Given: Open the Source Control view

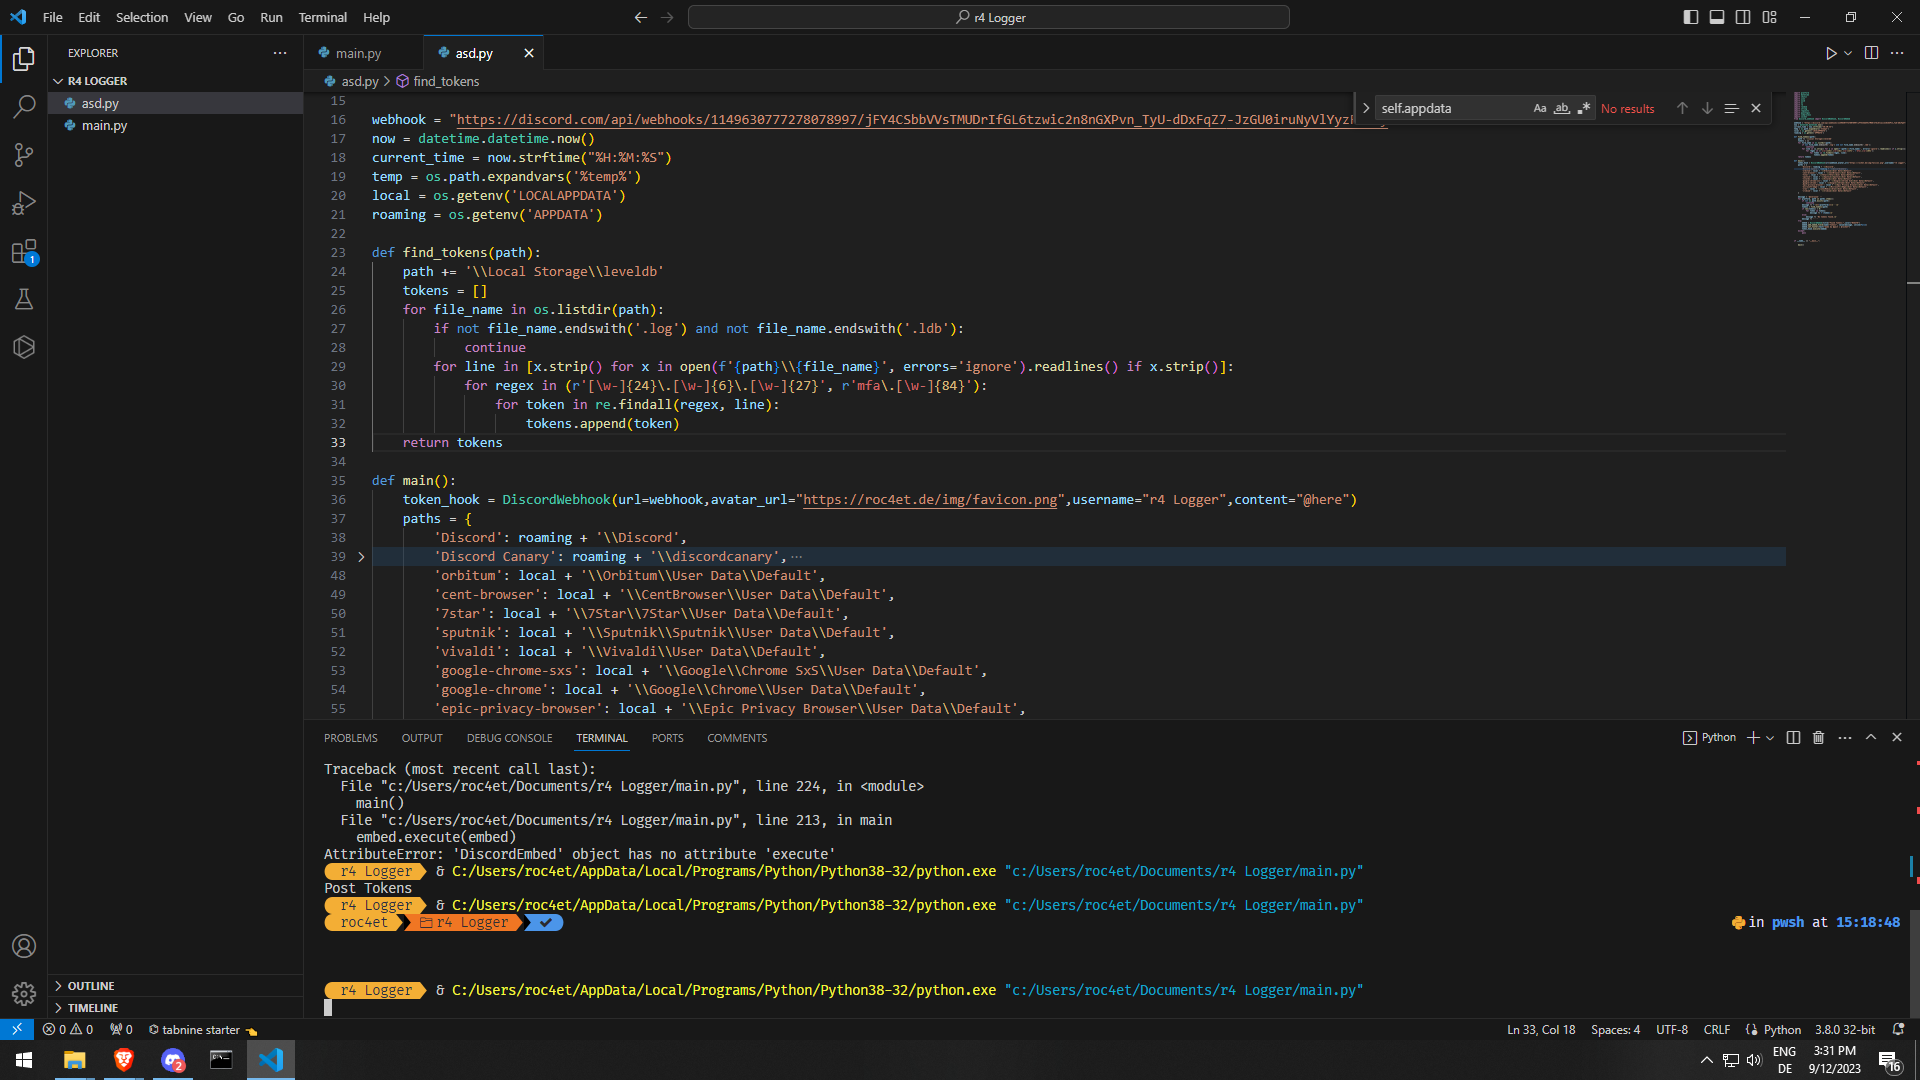Looking at the screenshot, I should [x=24, y=154].
